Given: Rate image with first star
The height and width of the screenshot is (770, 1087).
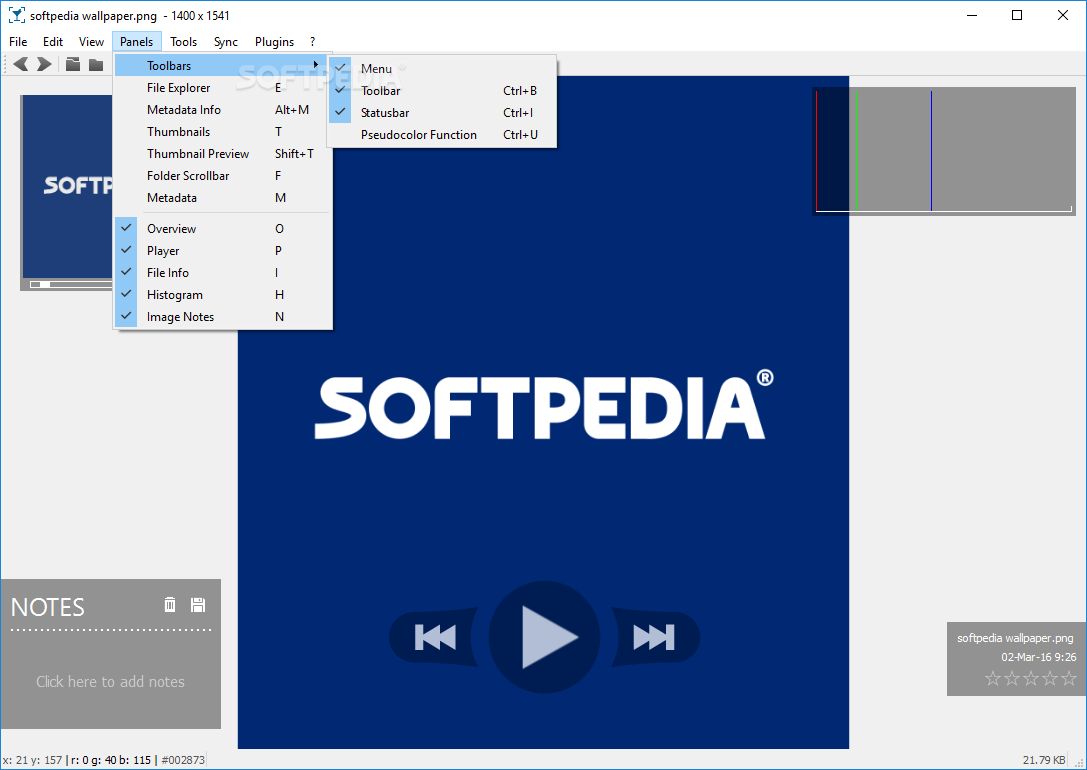Looking at the screenshot, I should tap(993, 678).
